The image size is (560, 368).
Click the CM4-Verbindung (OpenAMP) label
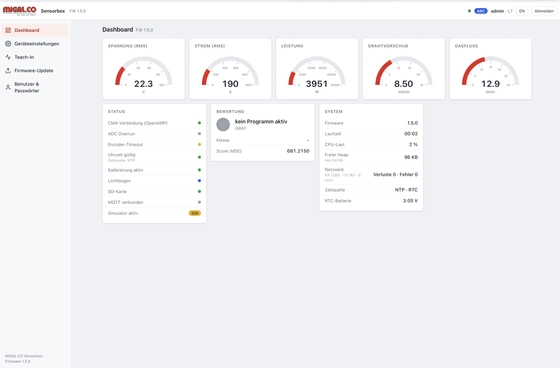click(x=138, y=123)
